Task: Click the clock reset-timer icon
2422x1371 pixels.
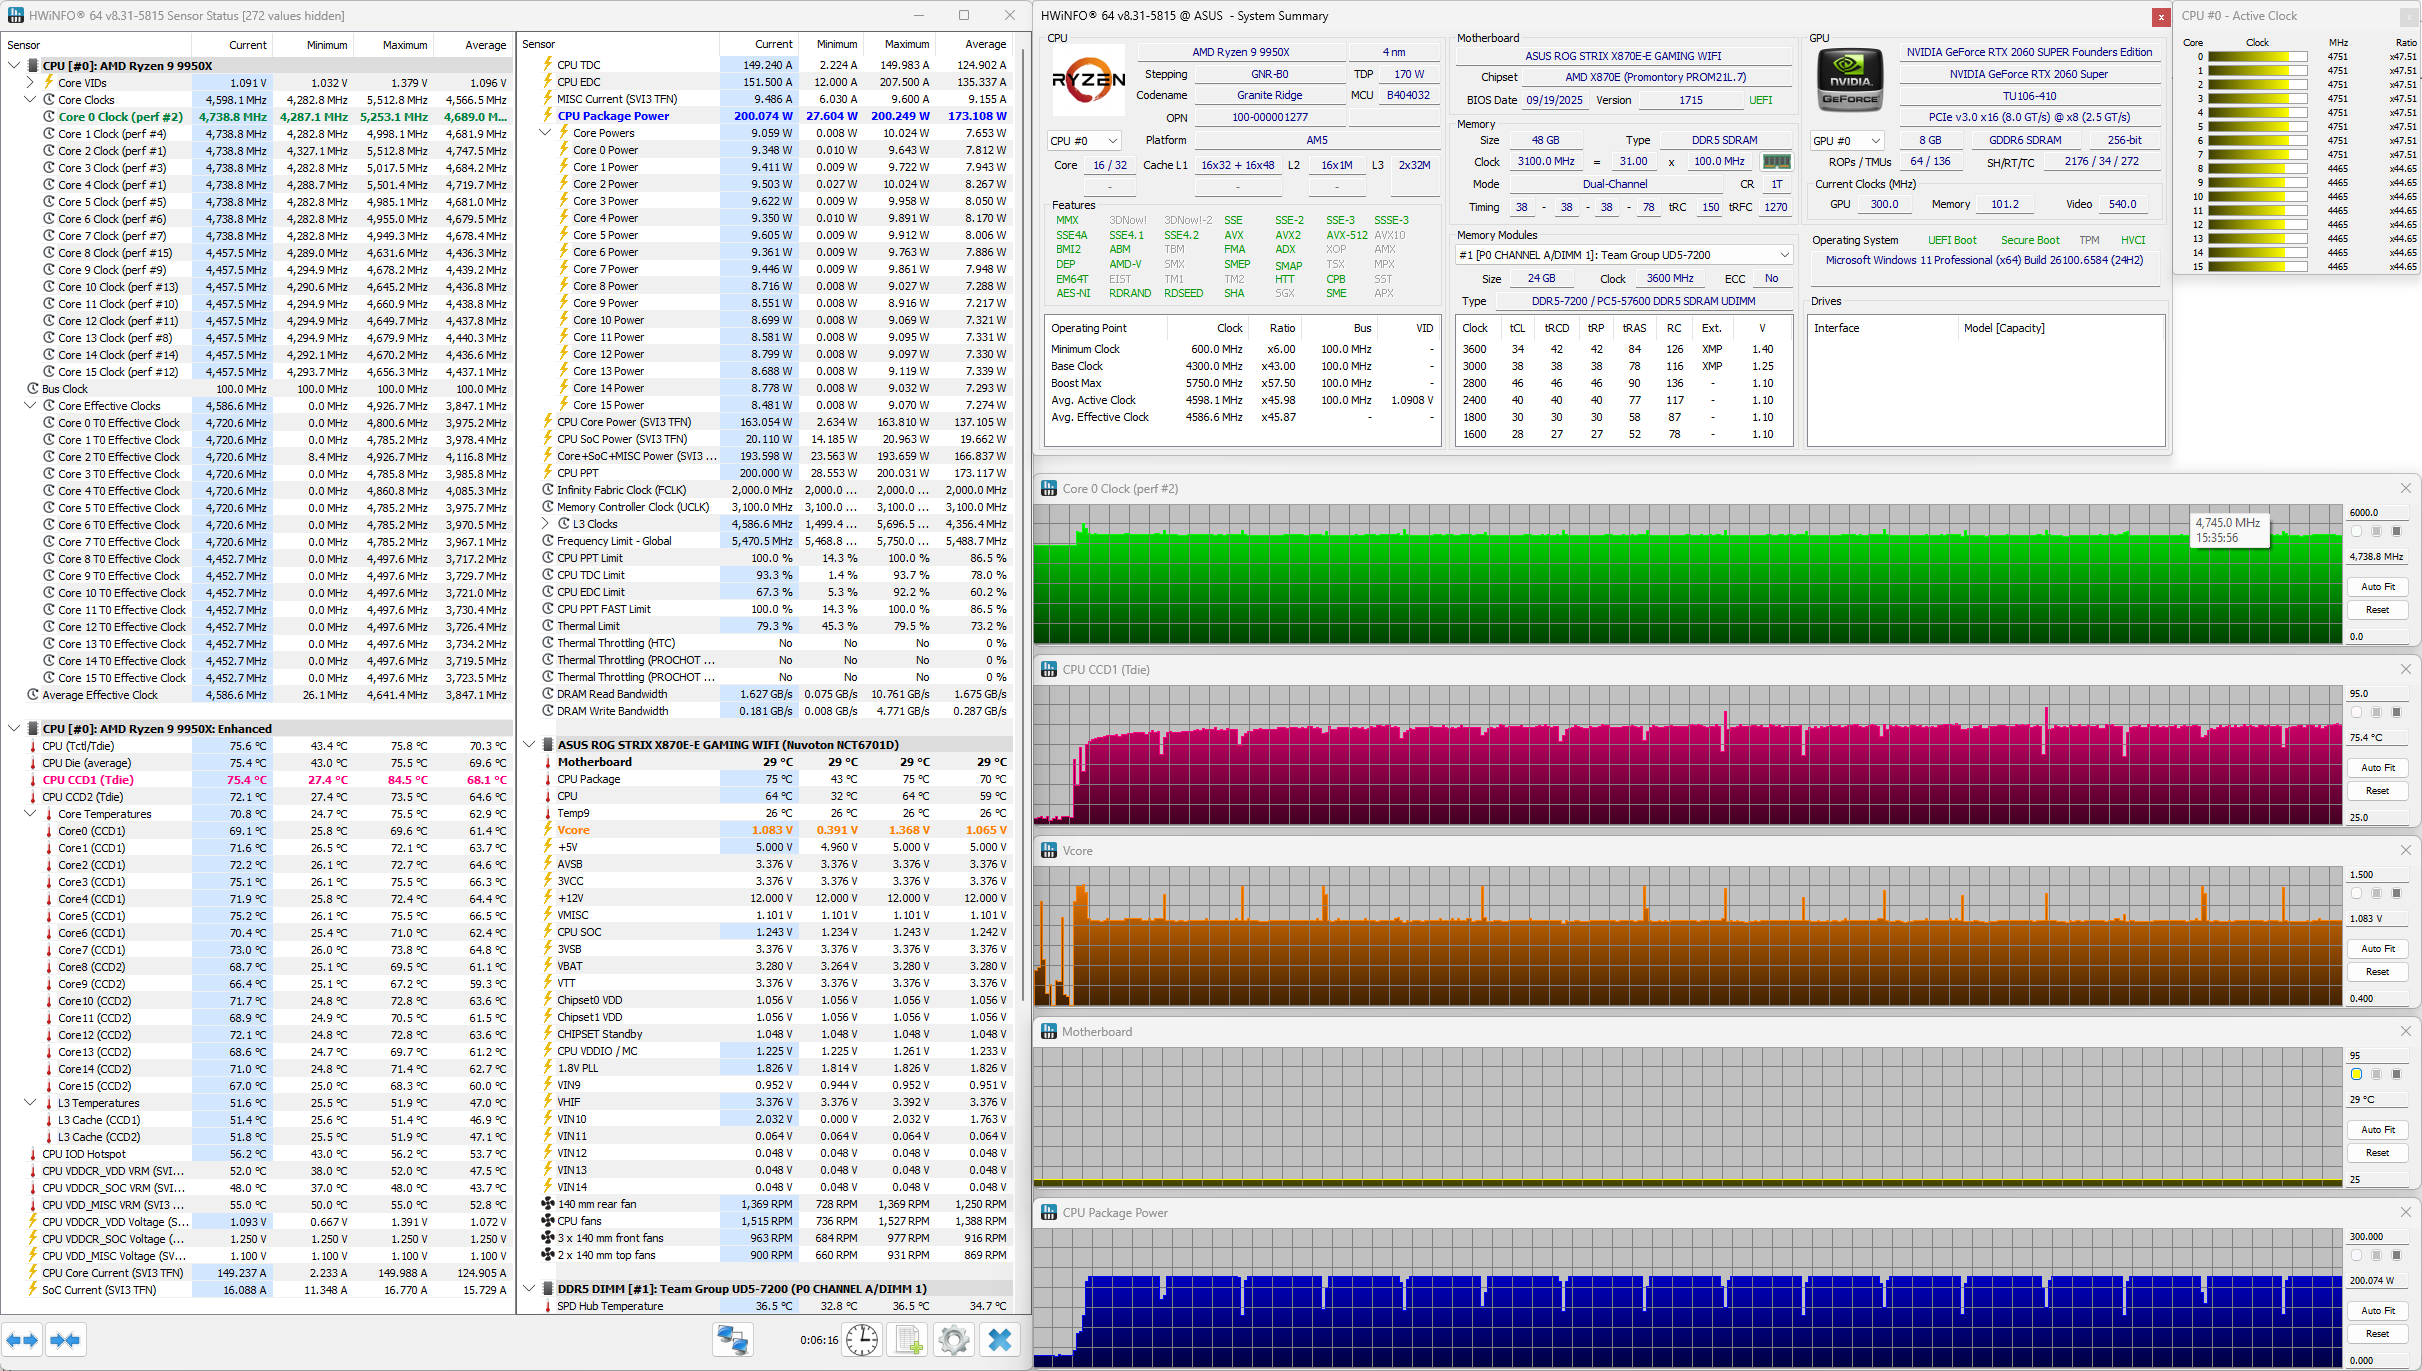Action: click(x=862, y=1340)
